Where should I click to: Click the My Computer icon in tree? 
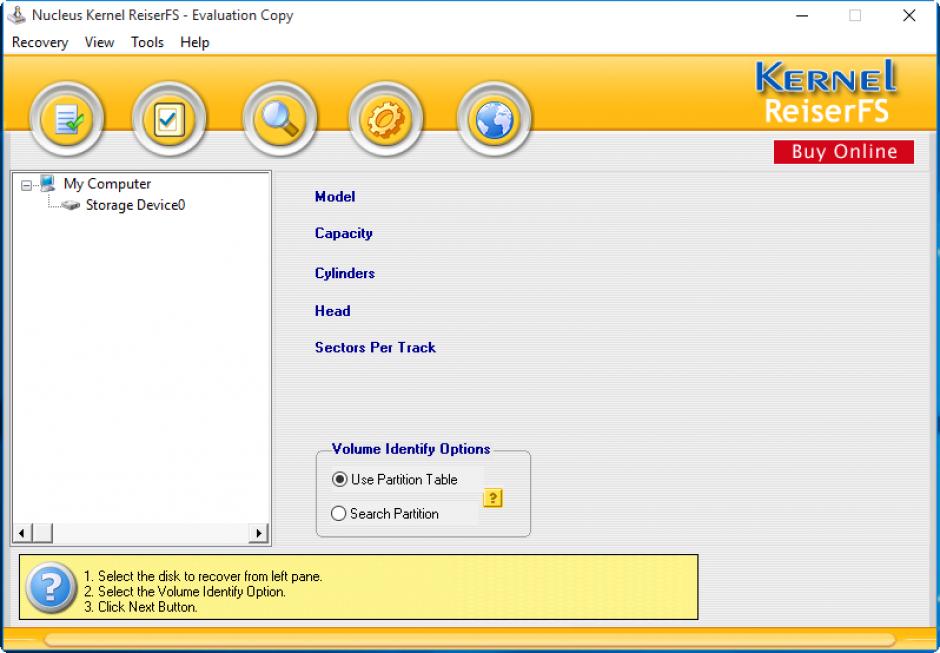(47, 183)
